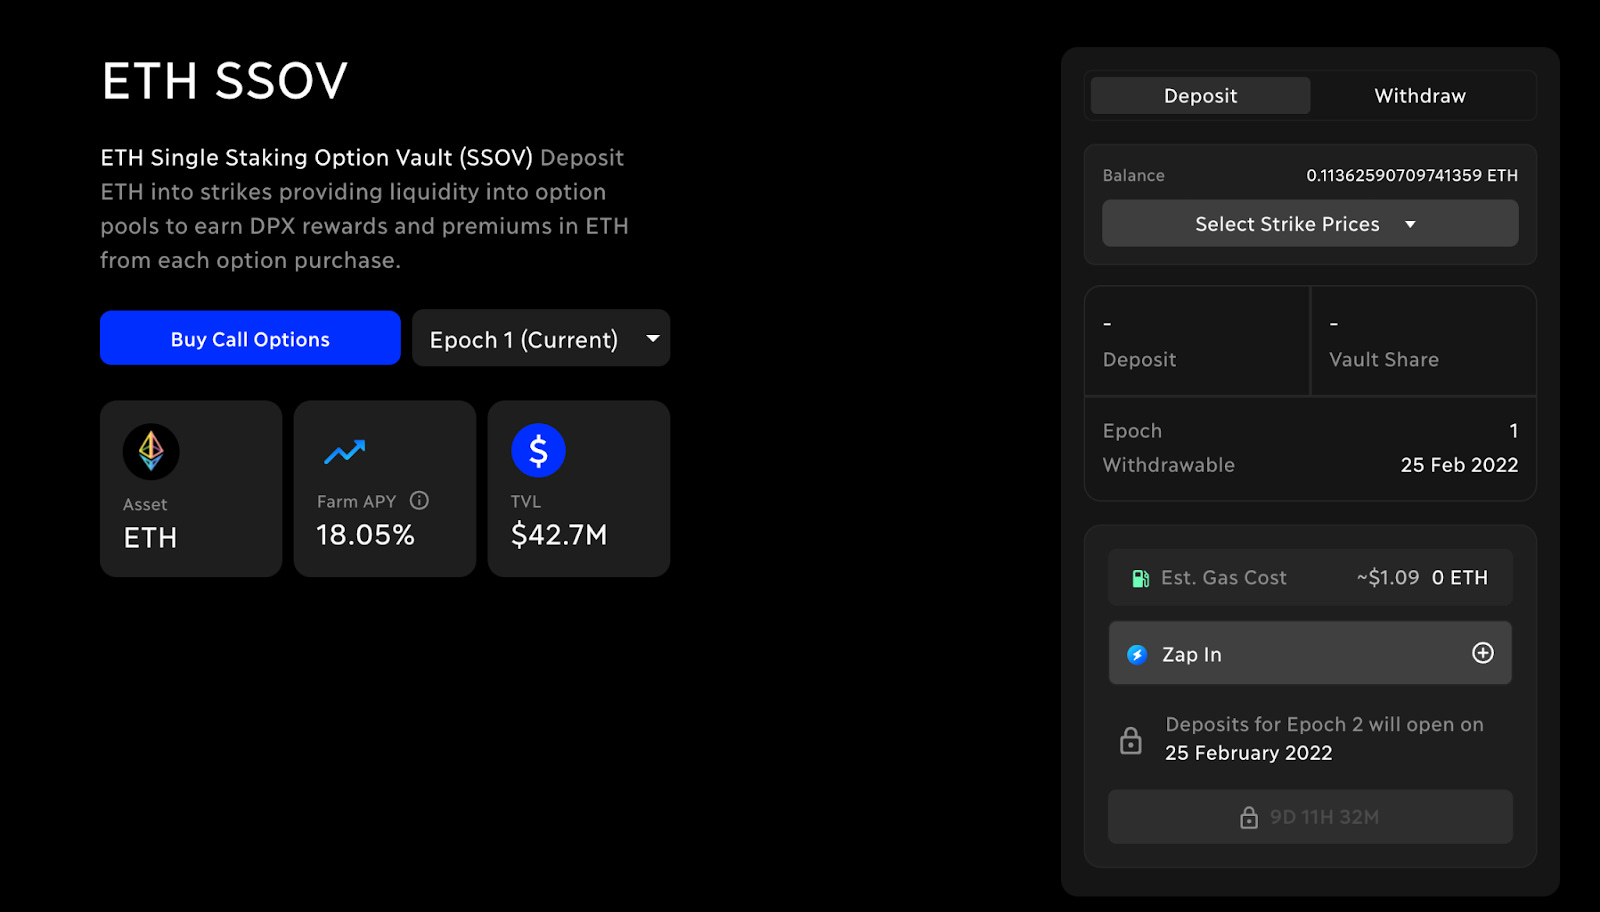Click the TVL dollar sign icon

[x=538, y=451]
